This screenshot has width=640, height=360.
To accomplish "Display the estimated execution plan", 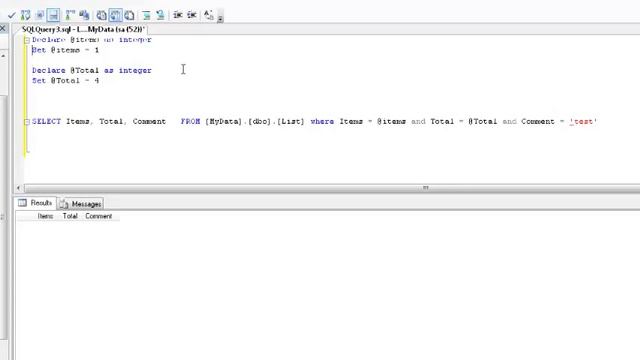I will (x=26, y=15).
